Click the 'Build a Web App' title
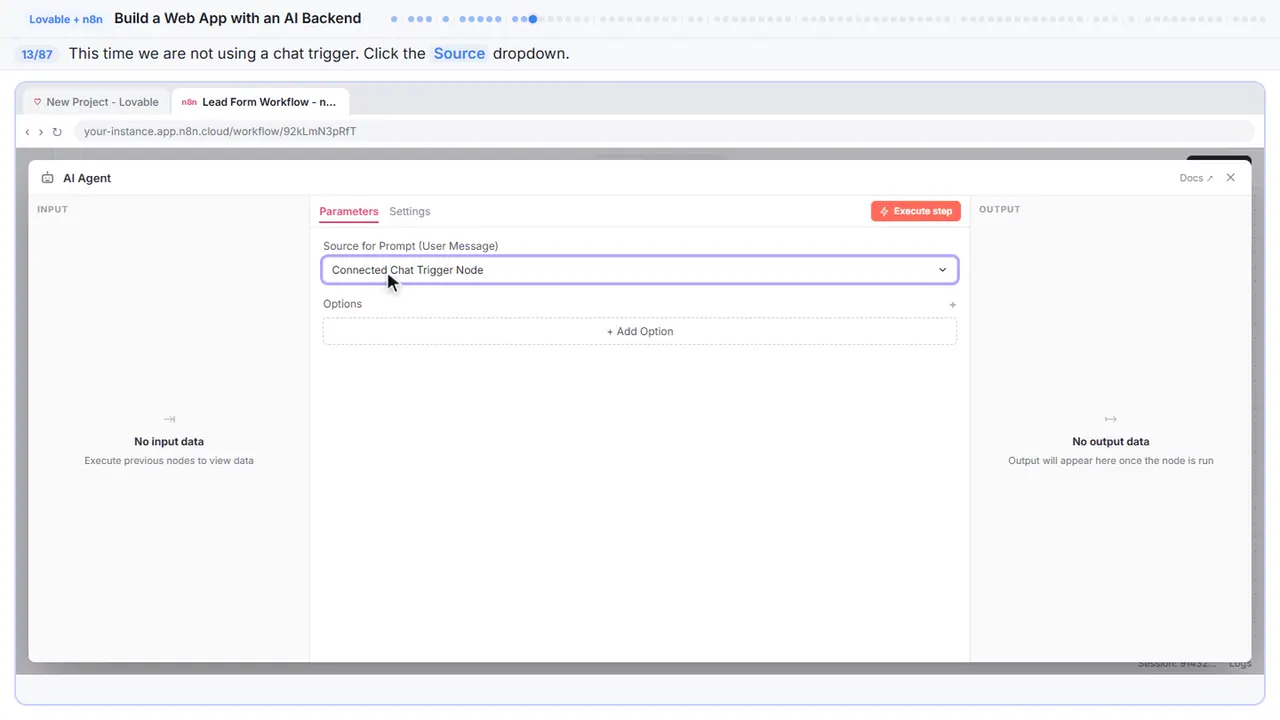 238,18
